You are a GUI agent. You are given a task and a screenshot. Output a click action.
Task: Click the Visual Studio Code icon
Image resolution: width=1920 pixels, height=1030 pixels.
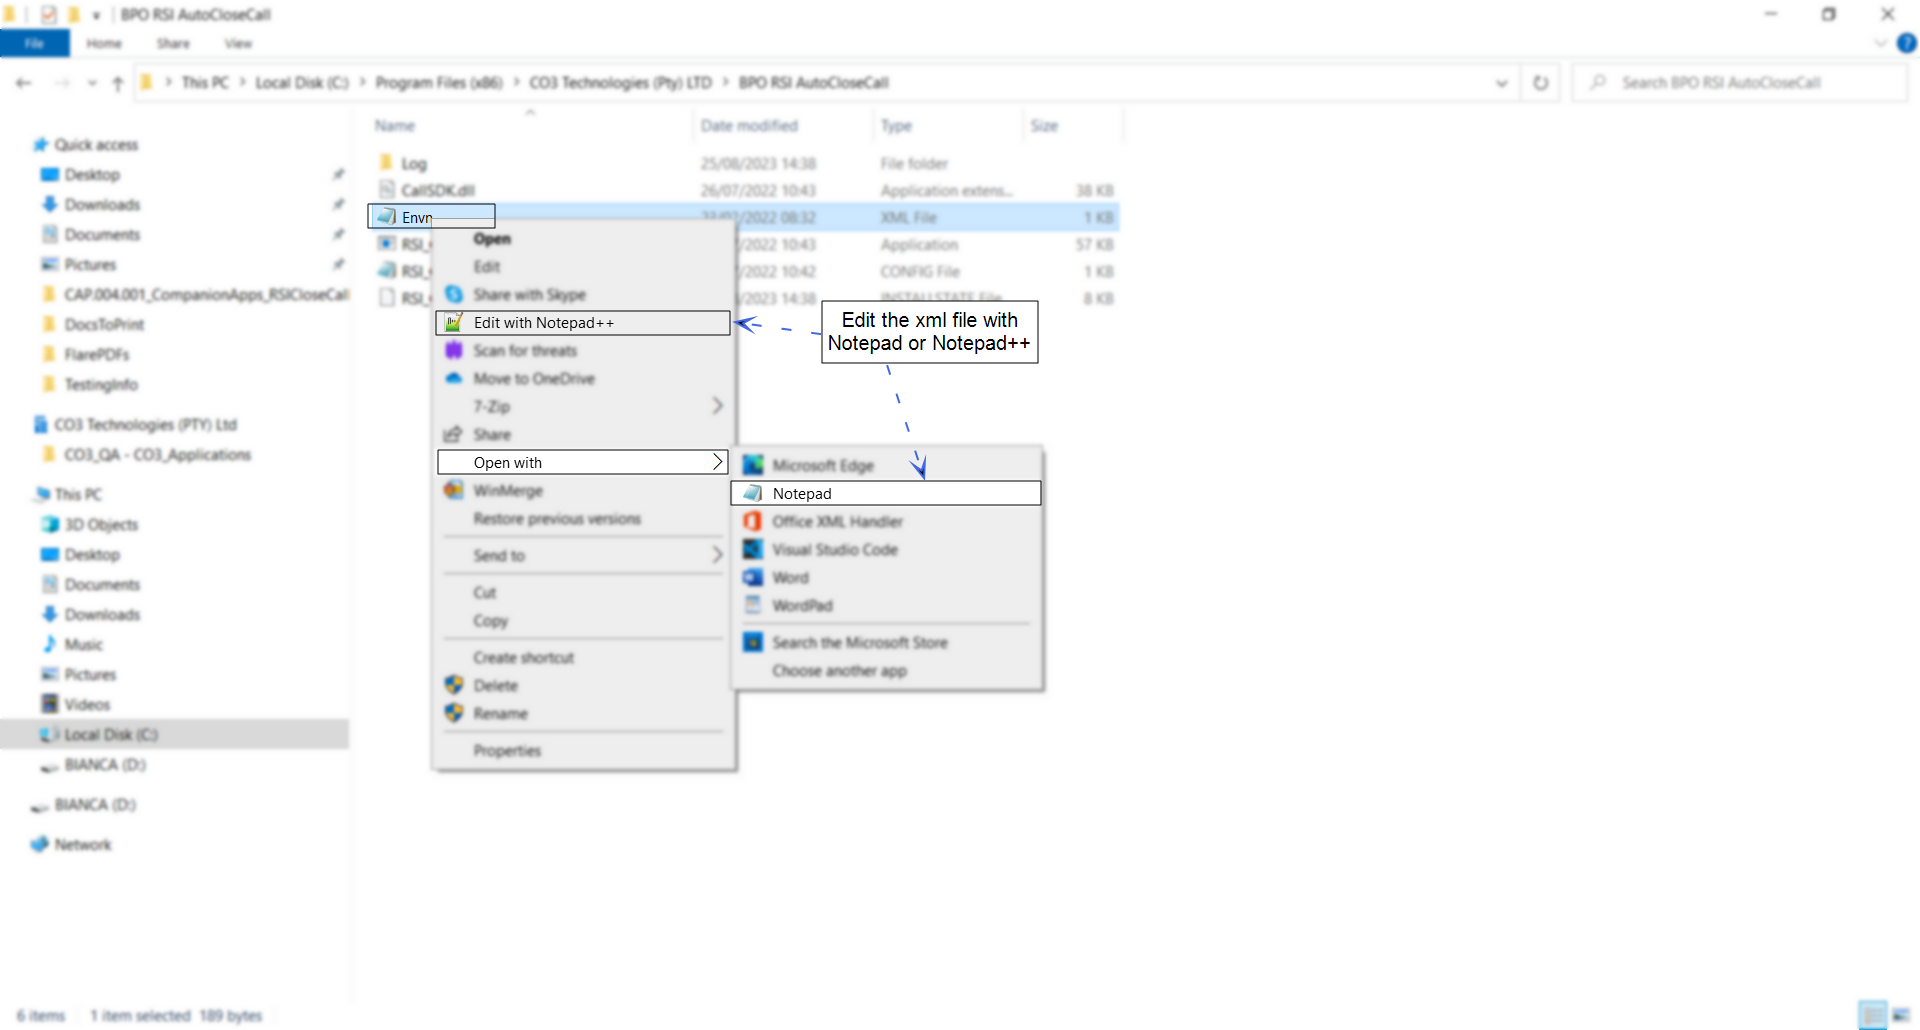pos(753,549)
